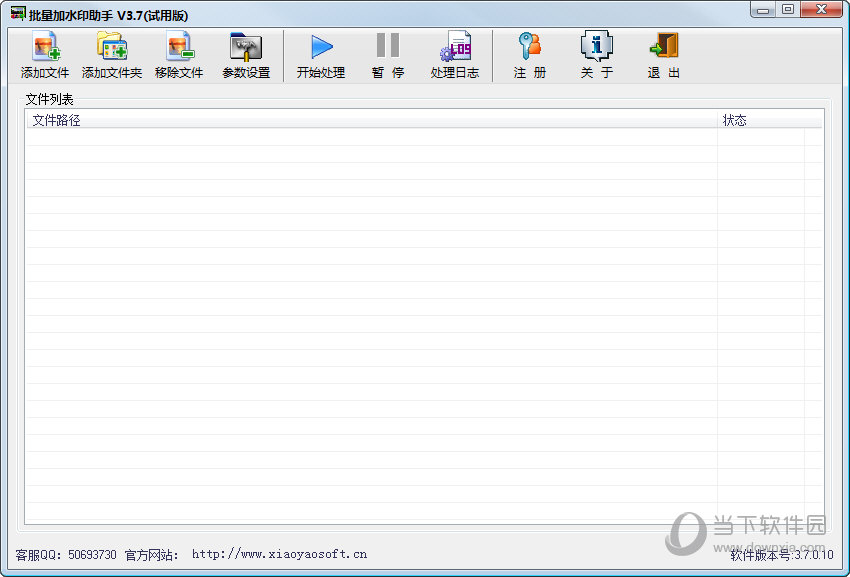The width and height of the screenshot is (850, 577).
Task: Open 参数设置 (Parameter Settings)
Action: (246, 55)
